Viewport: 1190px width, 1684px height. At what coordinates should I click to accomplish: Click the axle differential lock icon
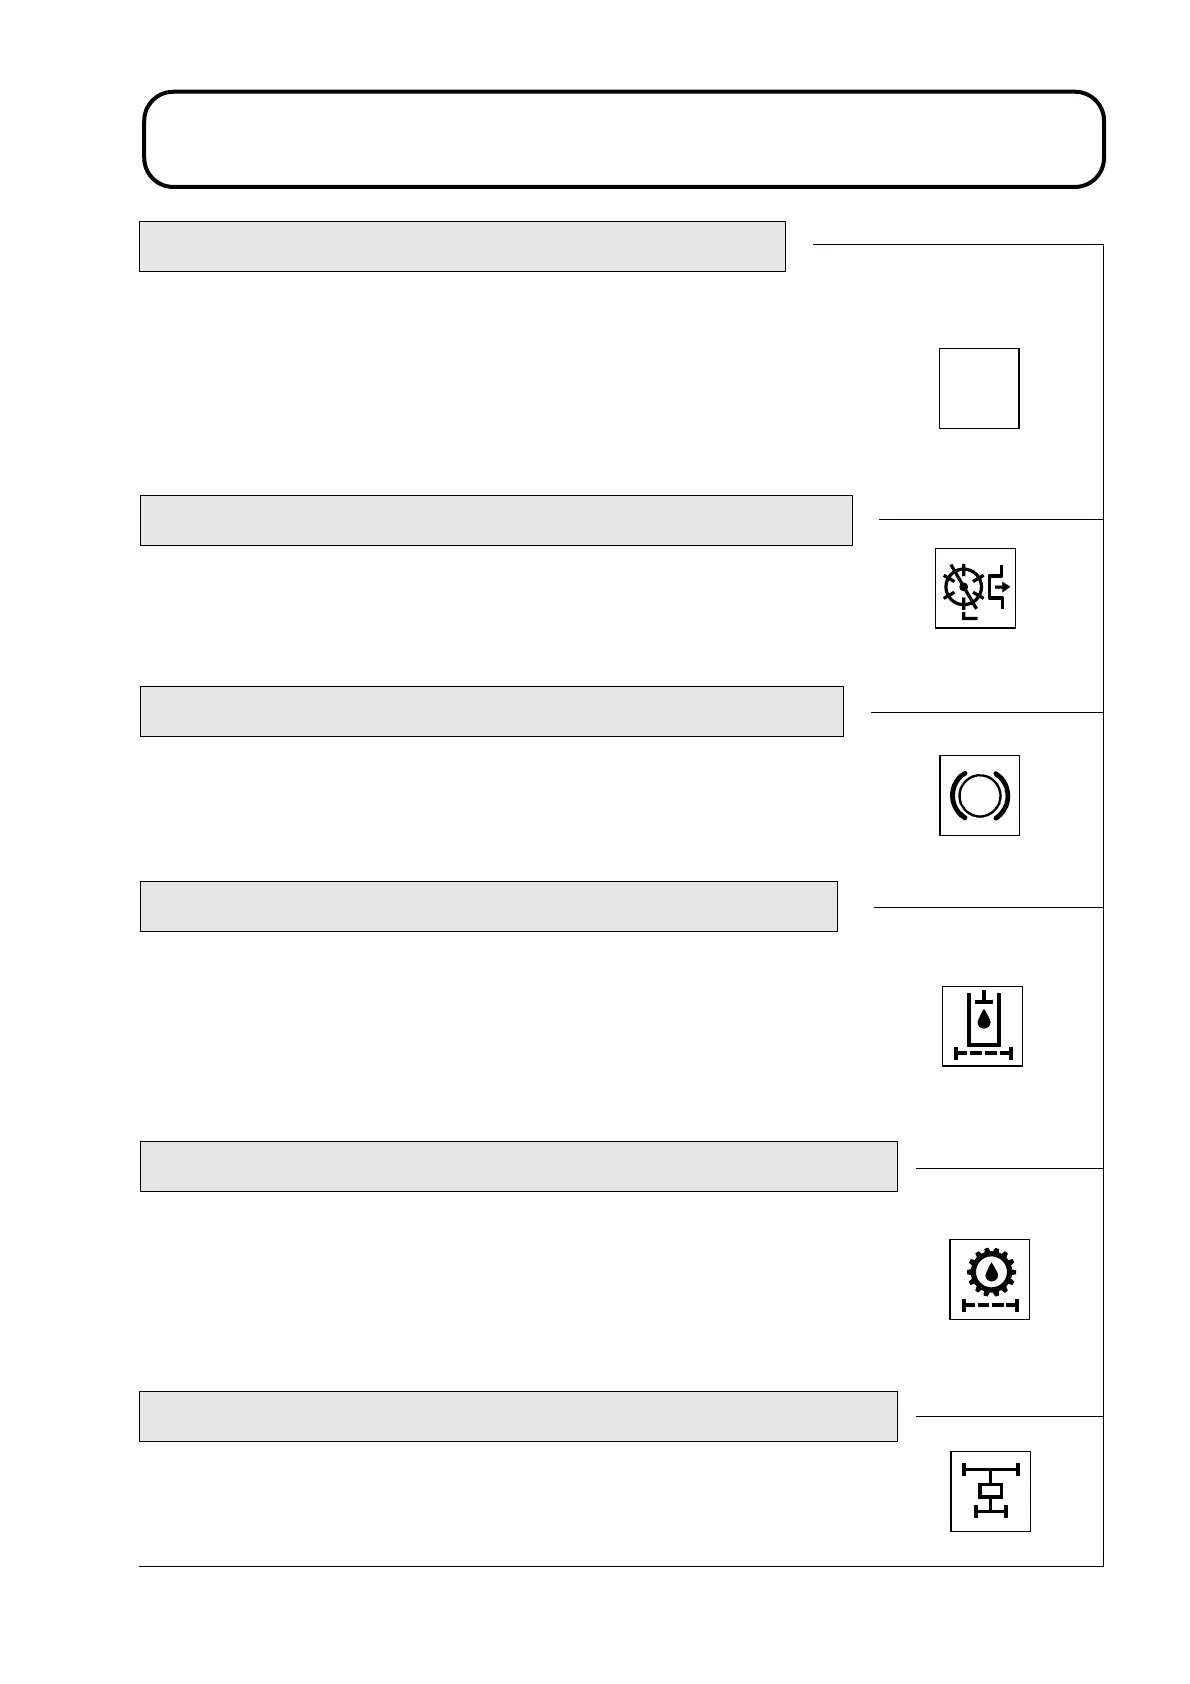point(990,1491)
